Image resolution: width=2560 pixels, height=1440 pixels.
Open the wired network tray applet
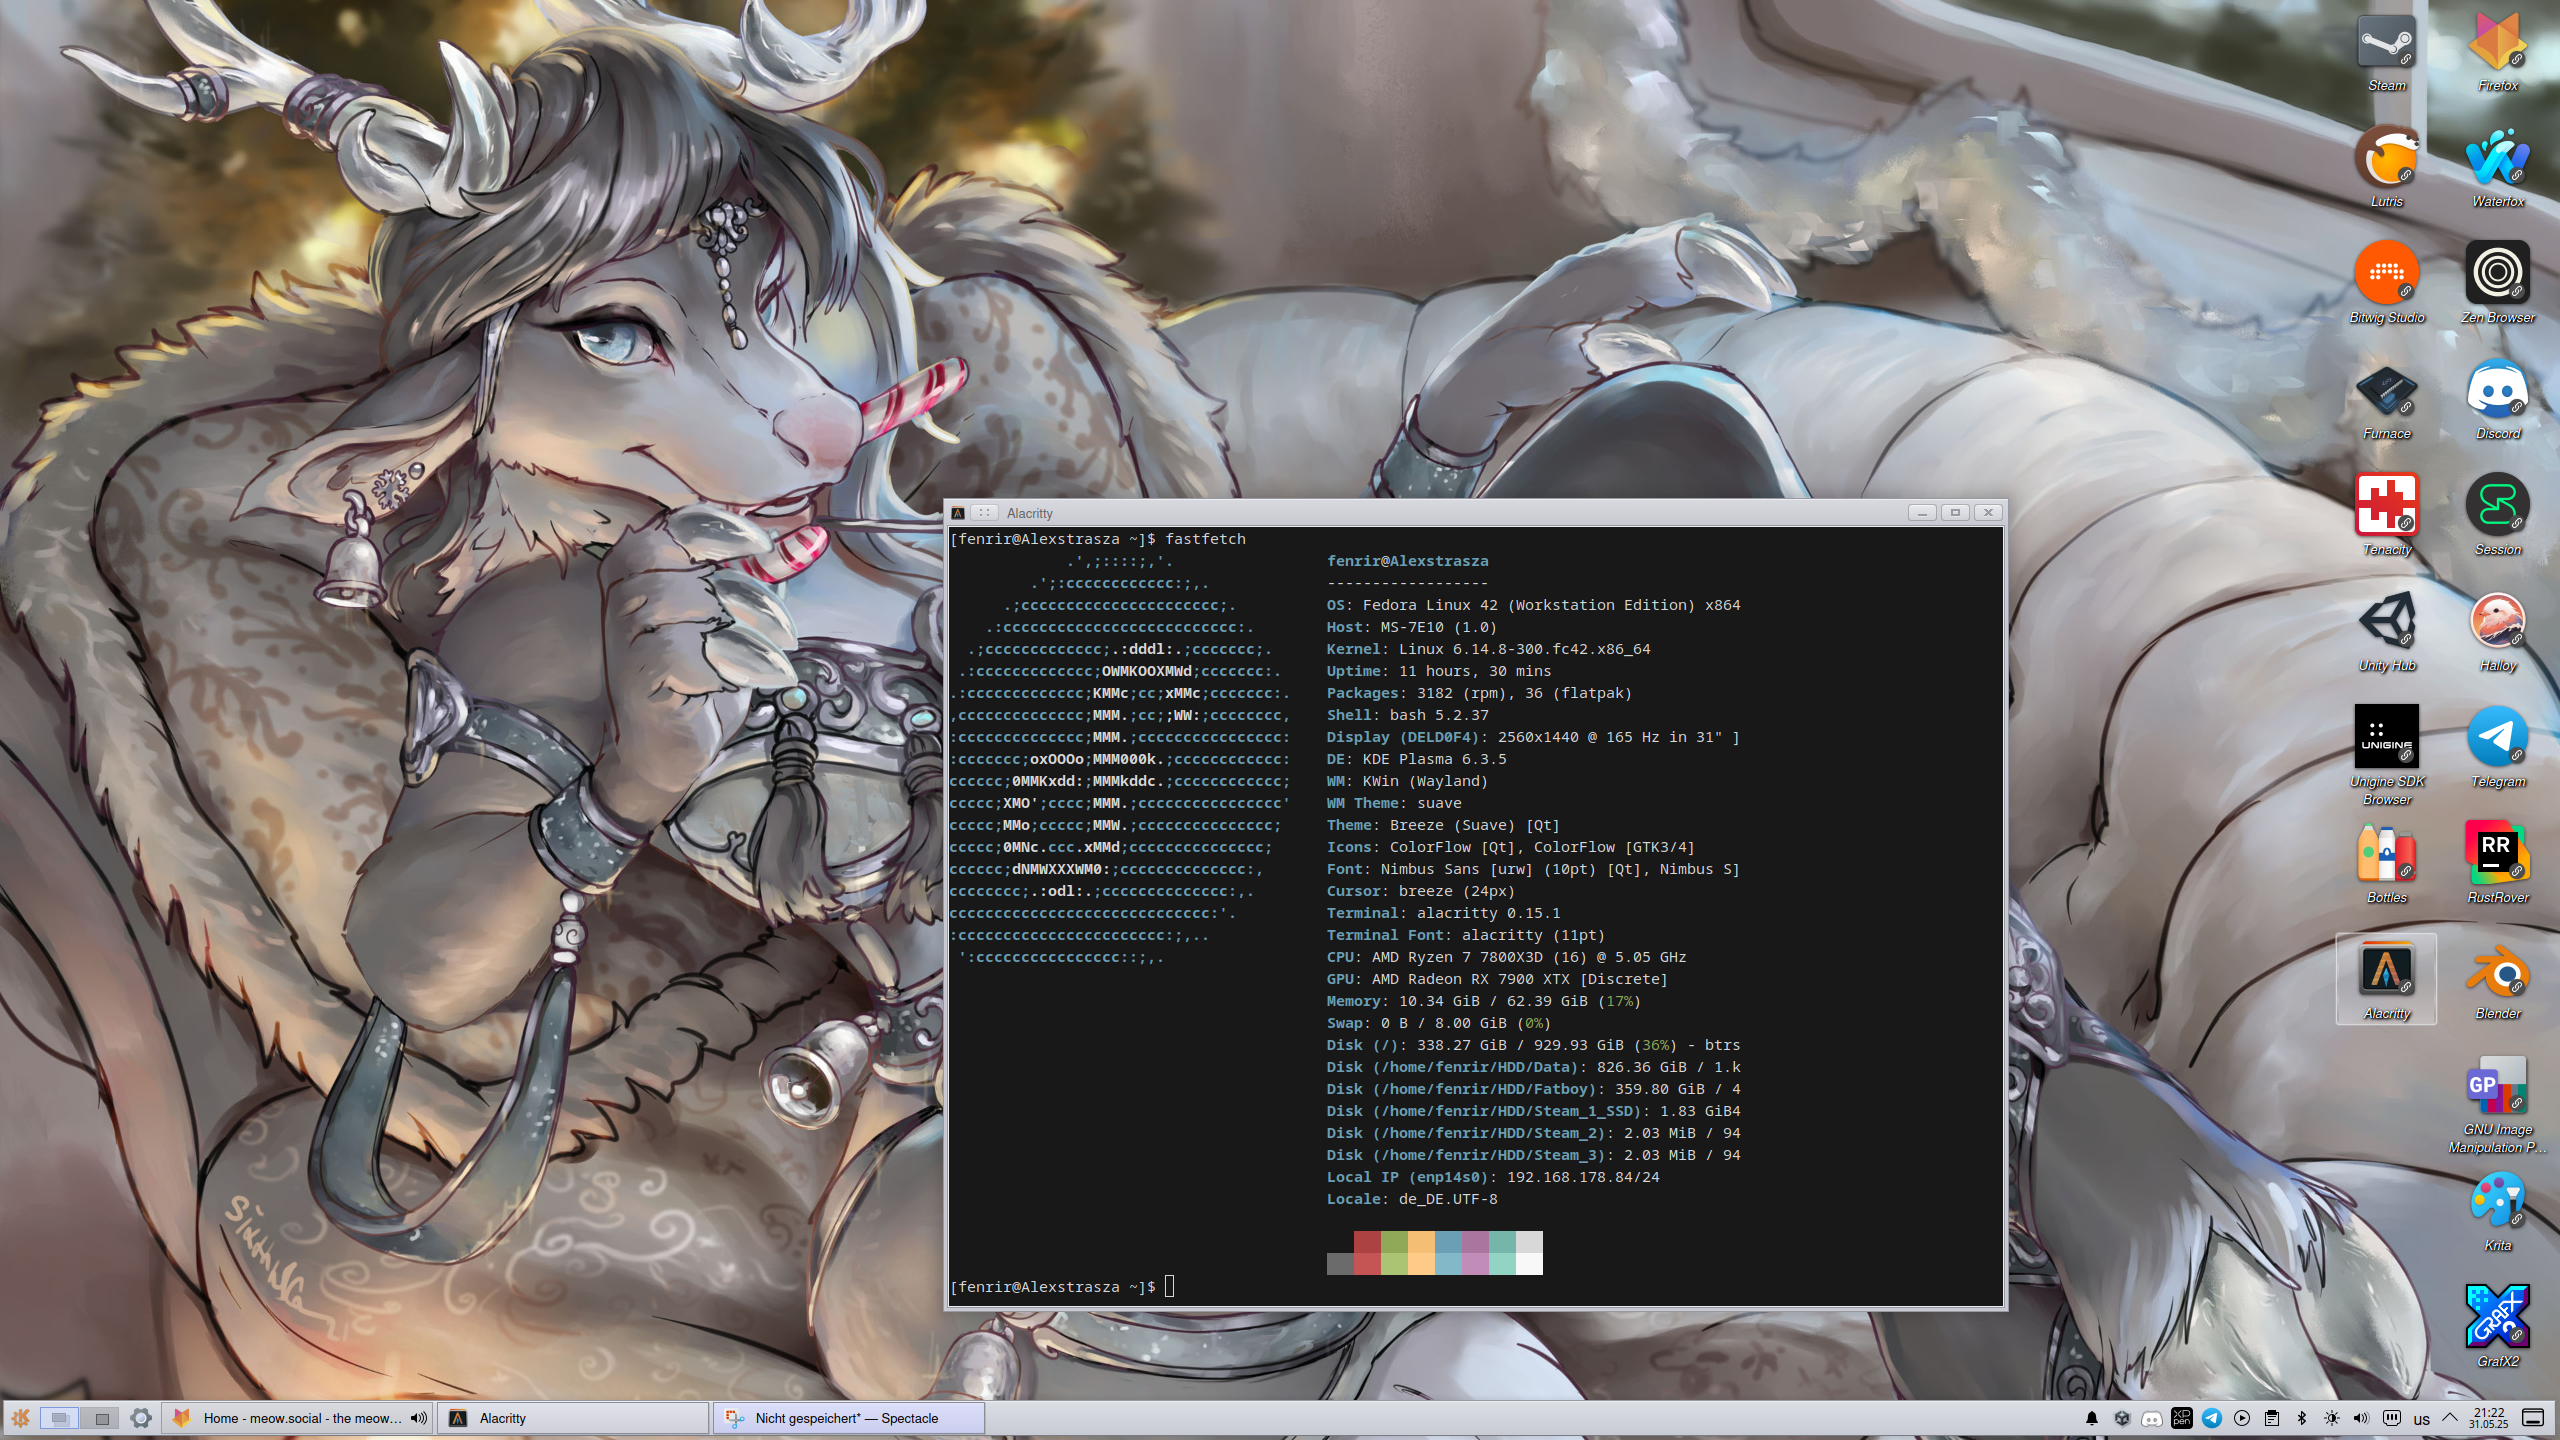click(2392, 1418)
